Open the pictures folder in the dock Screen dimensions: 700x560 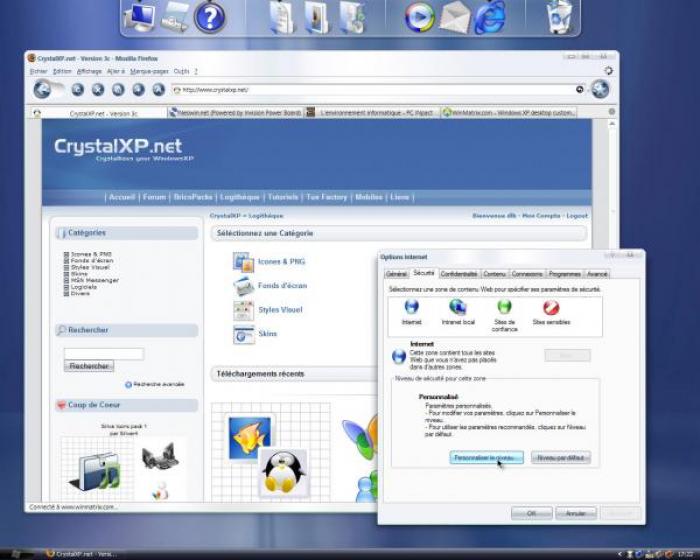(x=317, y=17)
